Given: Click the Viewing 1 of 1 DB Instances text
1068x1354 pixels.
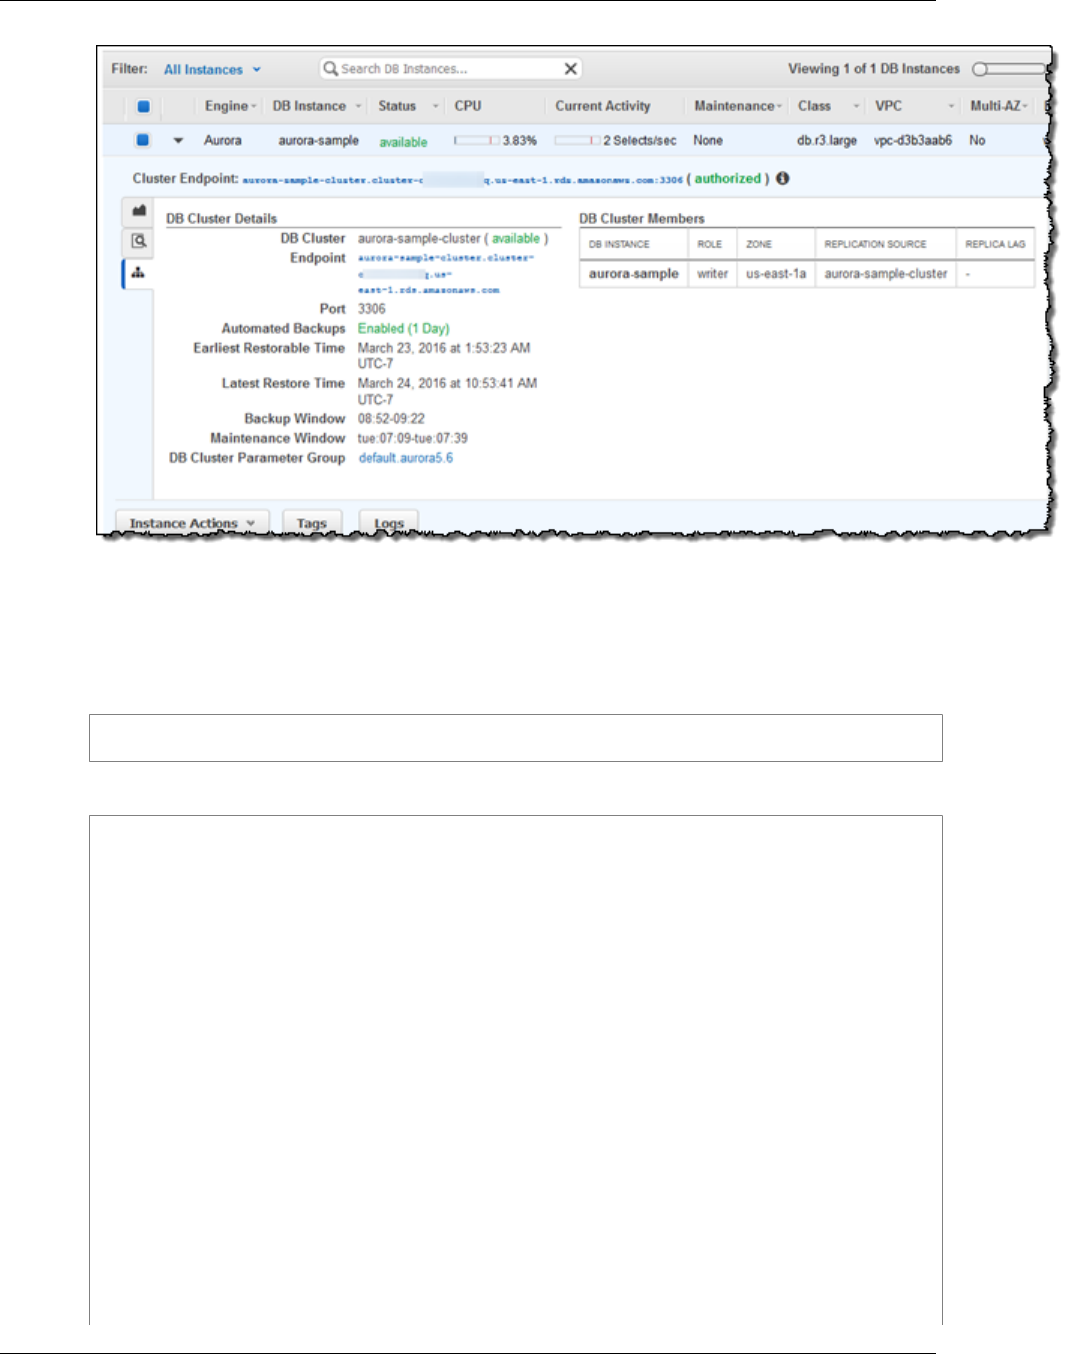Looking at the screenshot, I should tap(873, 69).
